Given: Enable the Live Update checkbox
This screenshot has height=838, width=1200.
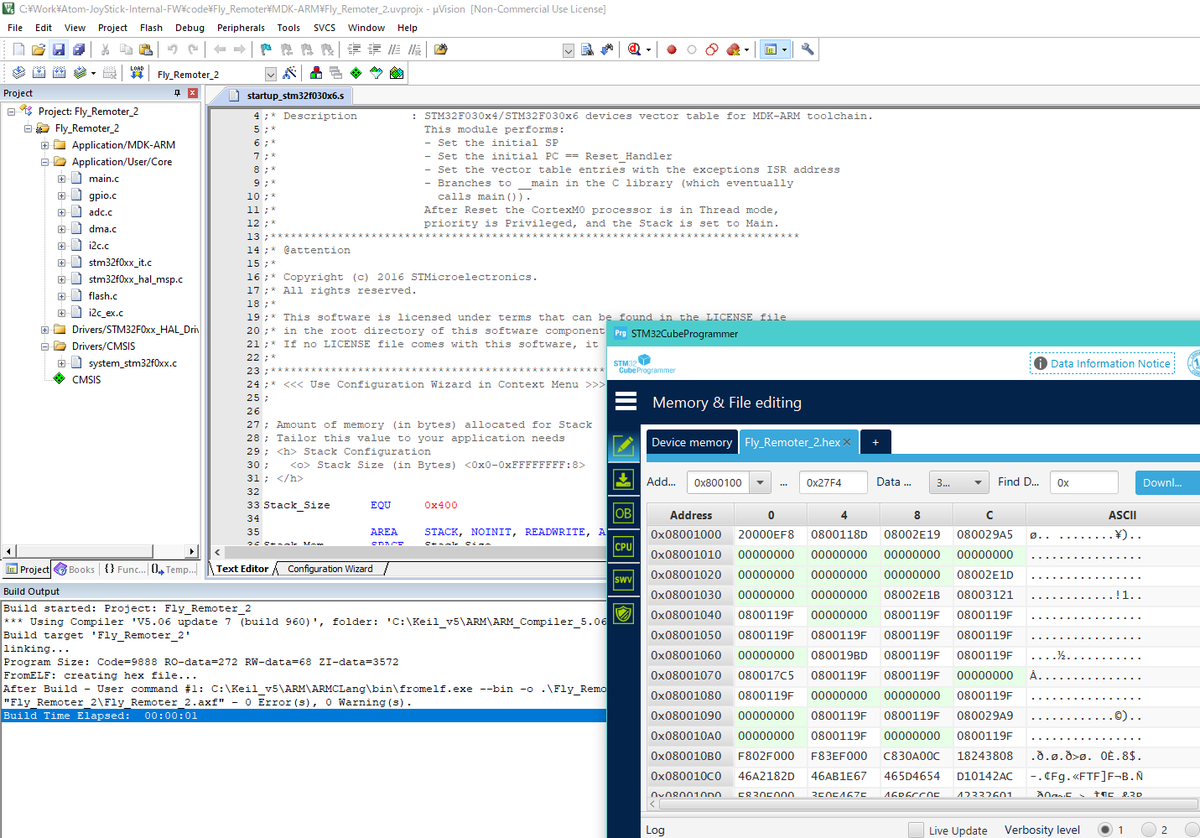Looking at the screenshot, I should coord(916,830).
